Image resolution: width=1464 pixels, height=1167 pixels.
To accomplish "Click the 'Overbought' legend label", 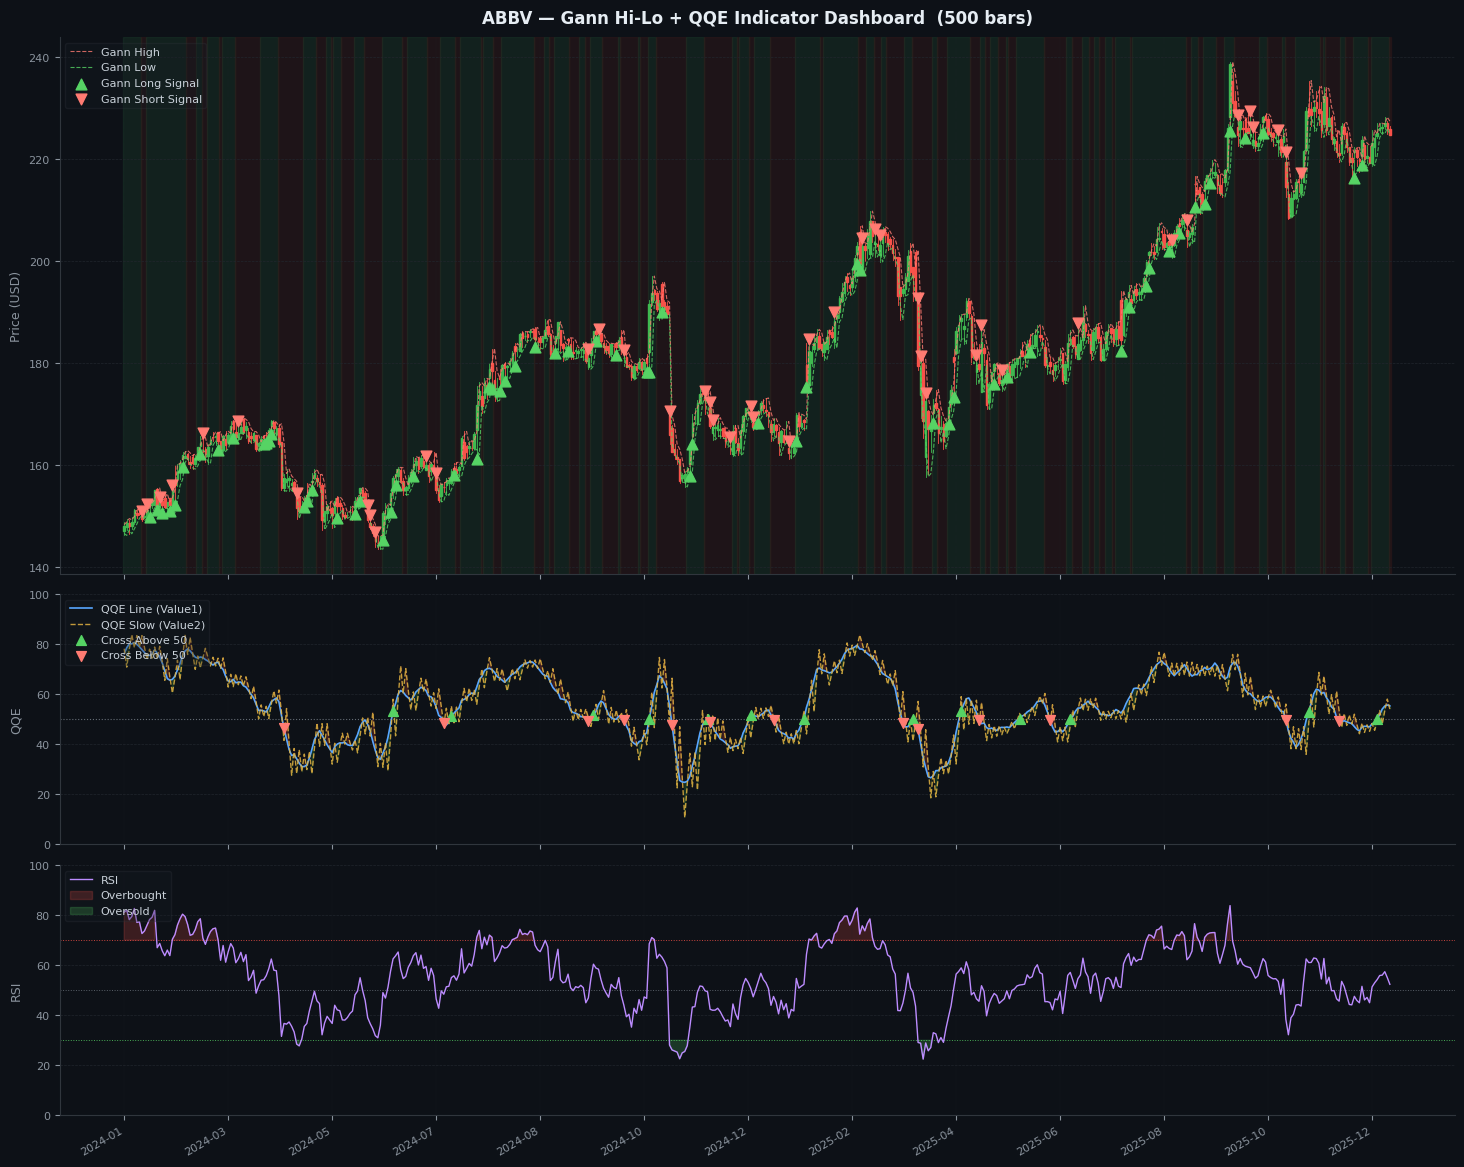I will [134, 896].
